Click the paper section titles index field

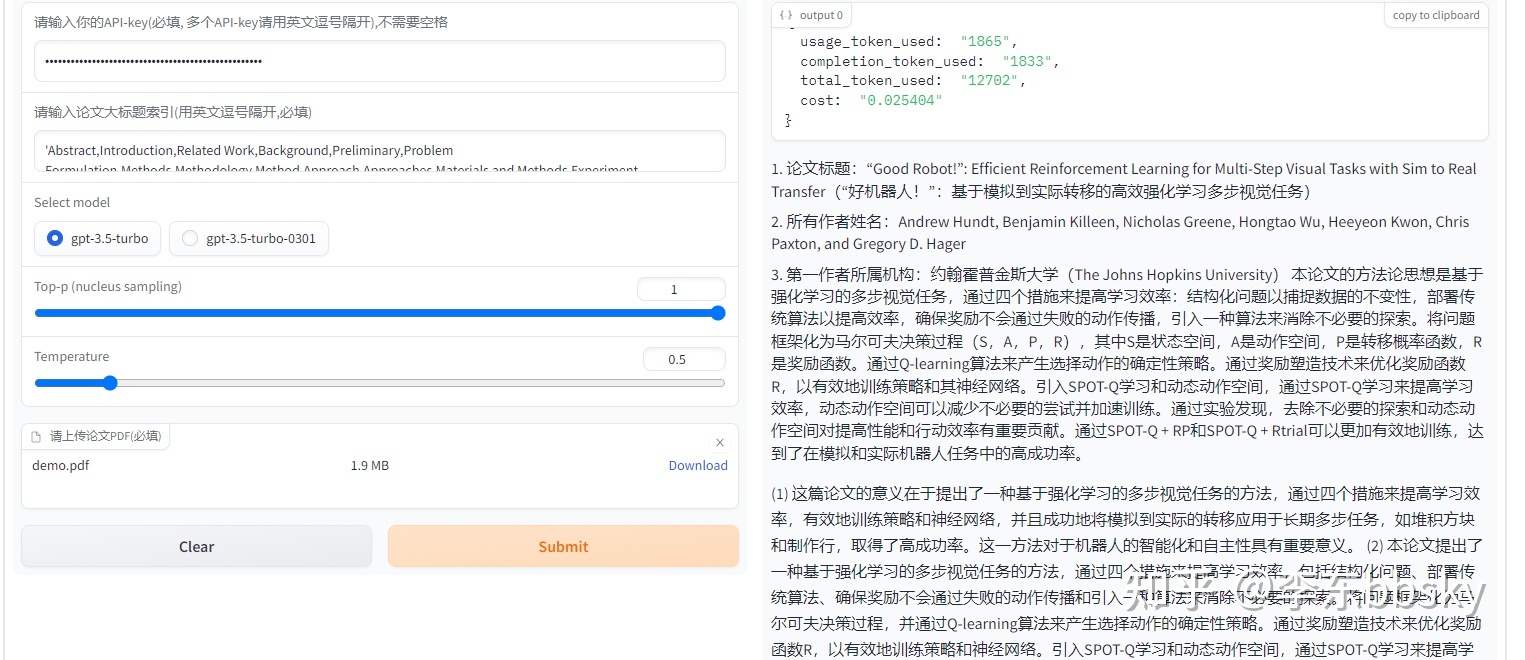tap(379, 151)
